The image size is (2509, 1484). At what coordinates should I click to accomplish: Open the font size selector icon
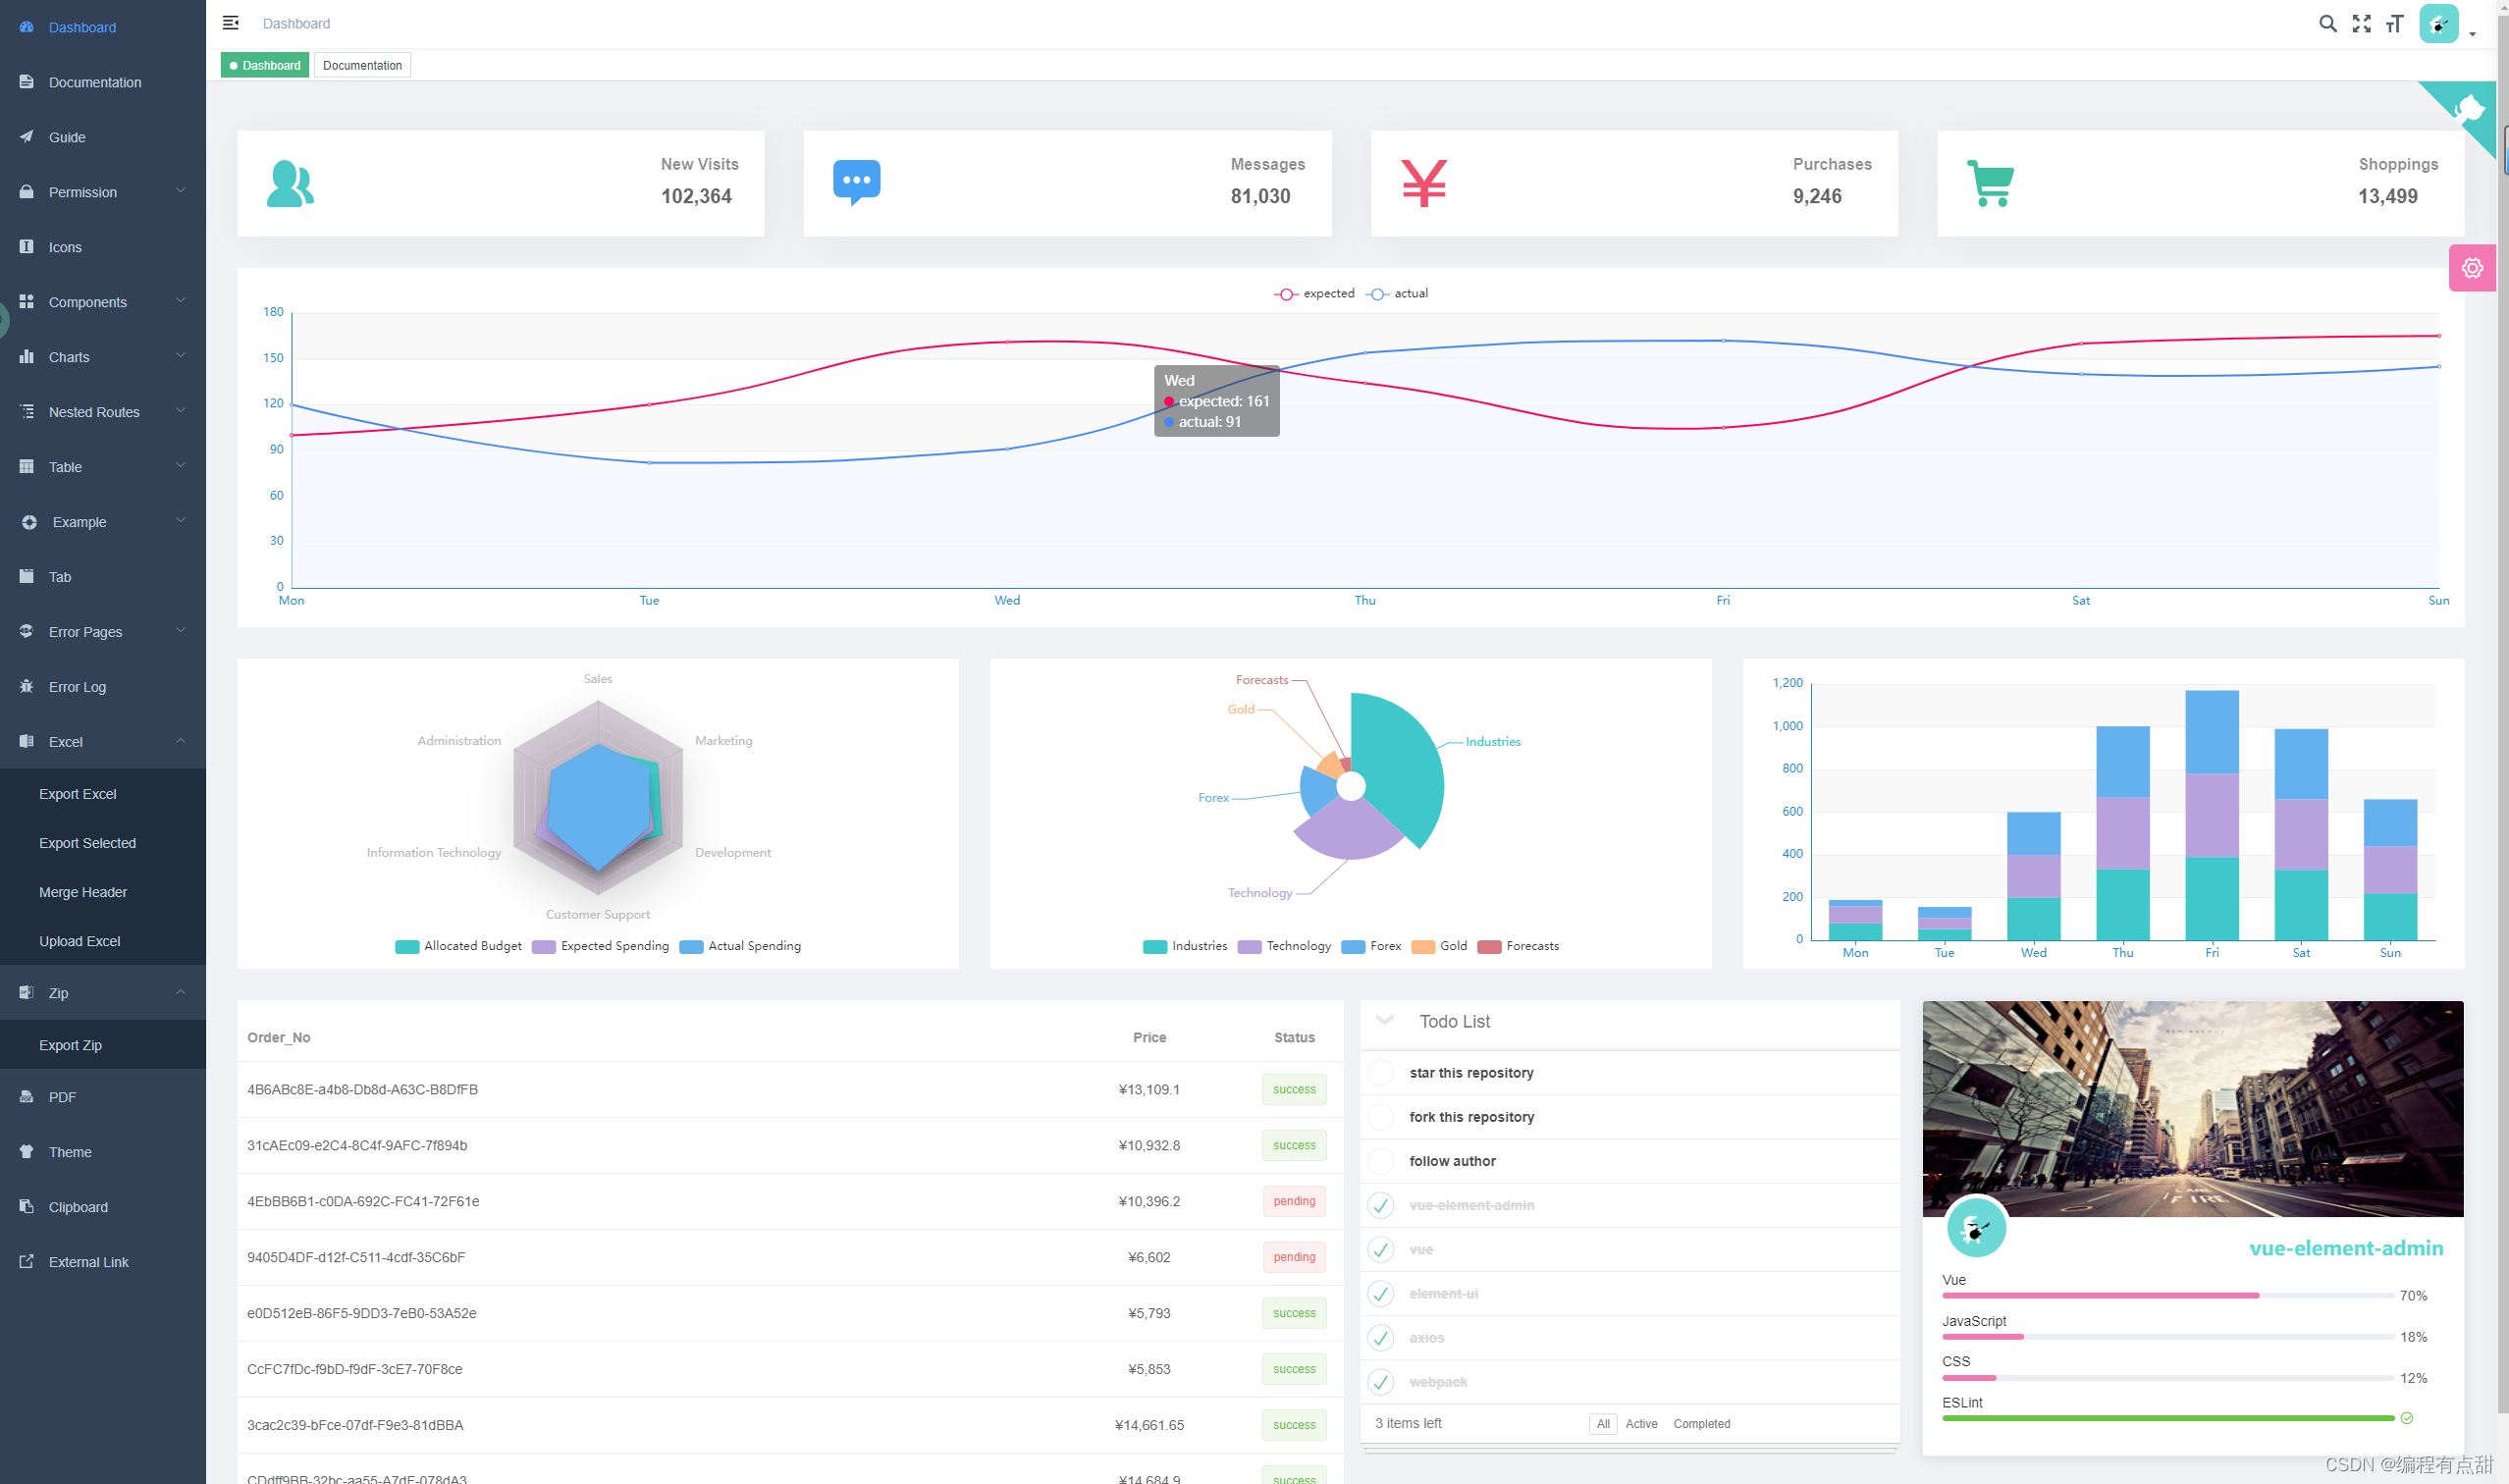2394,24
